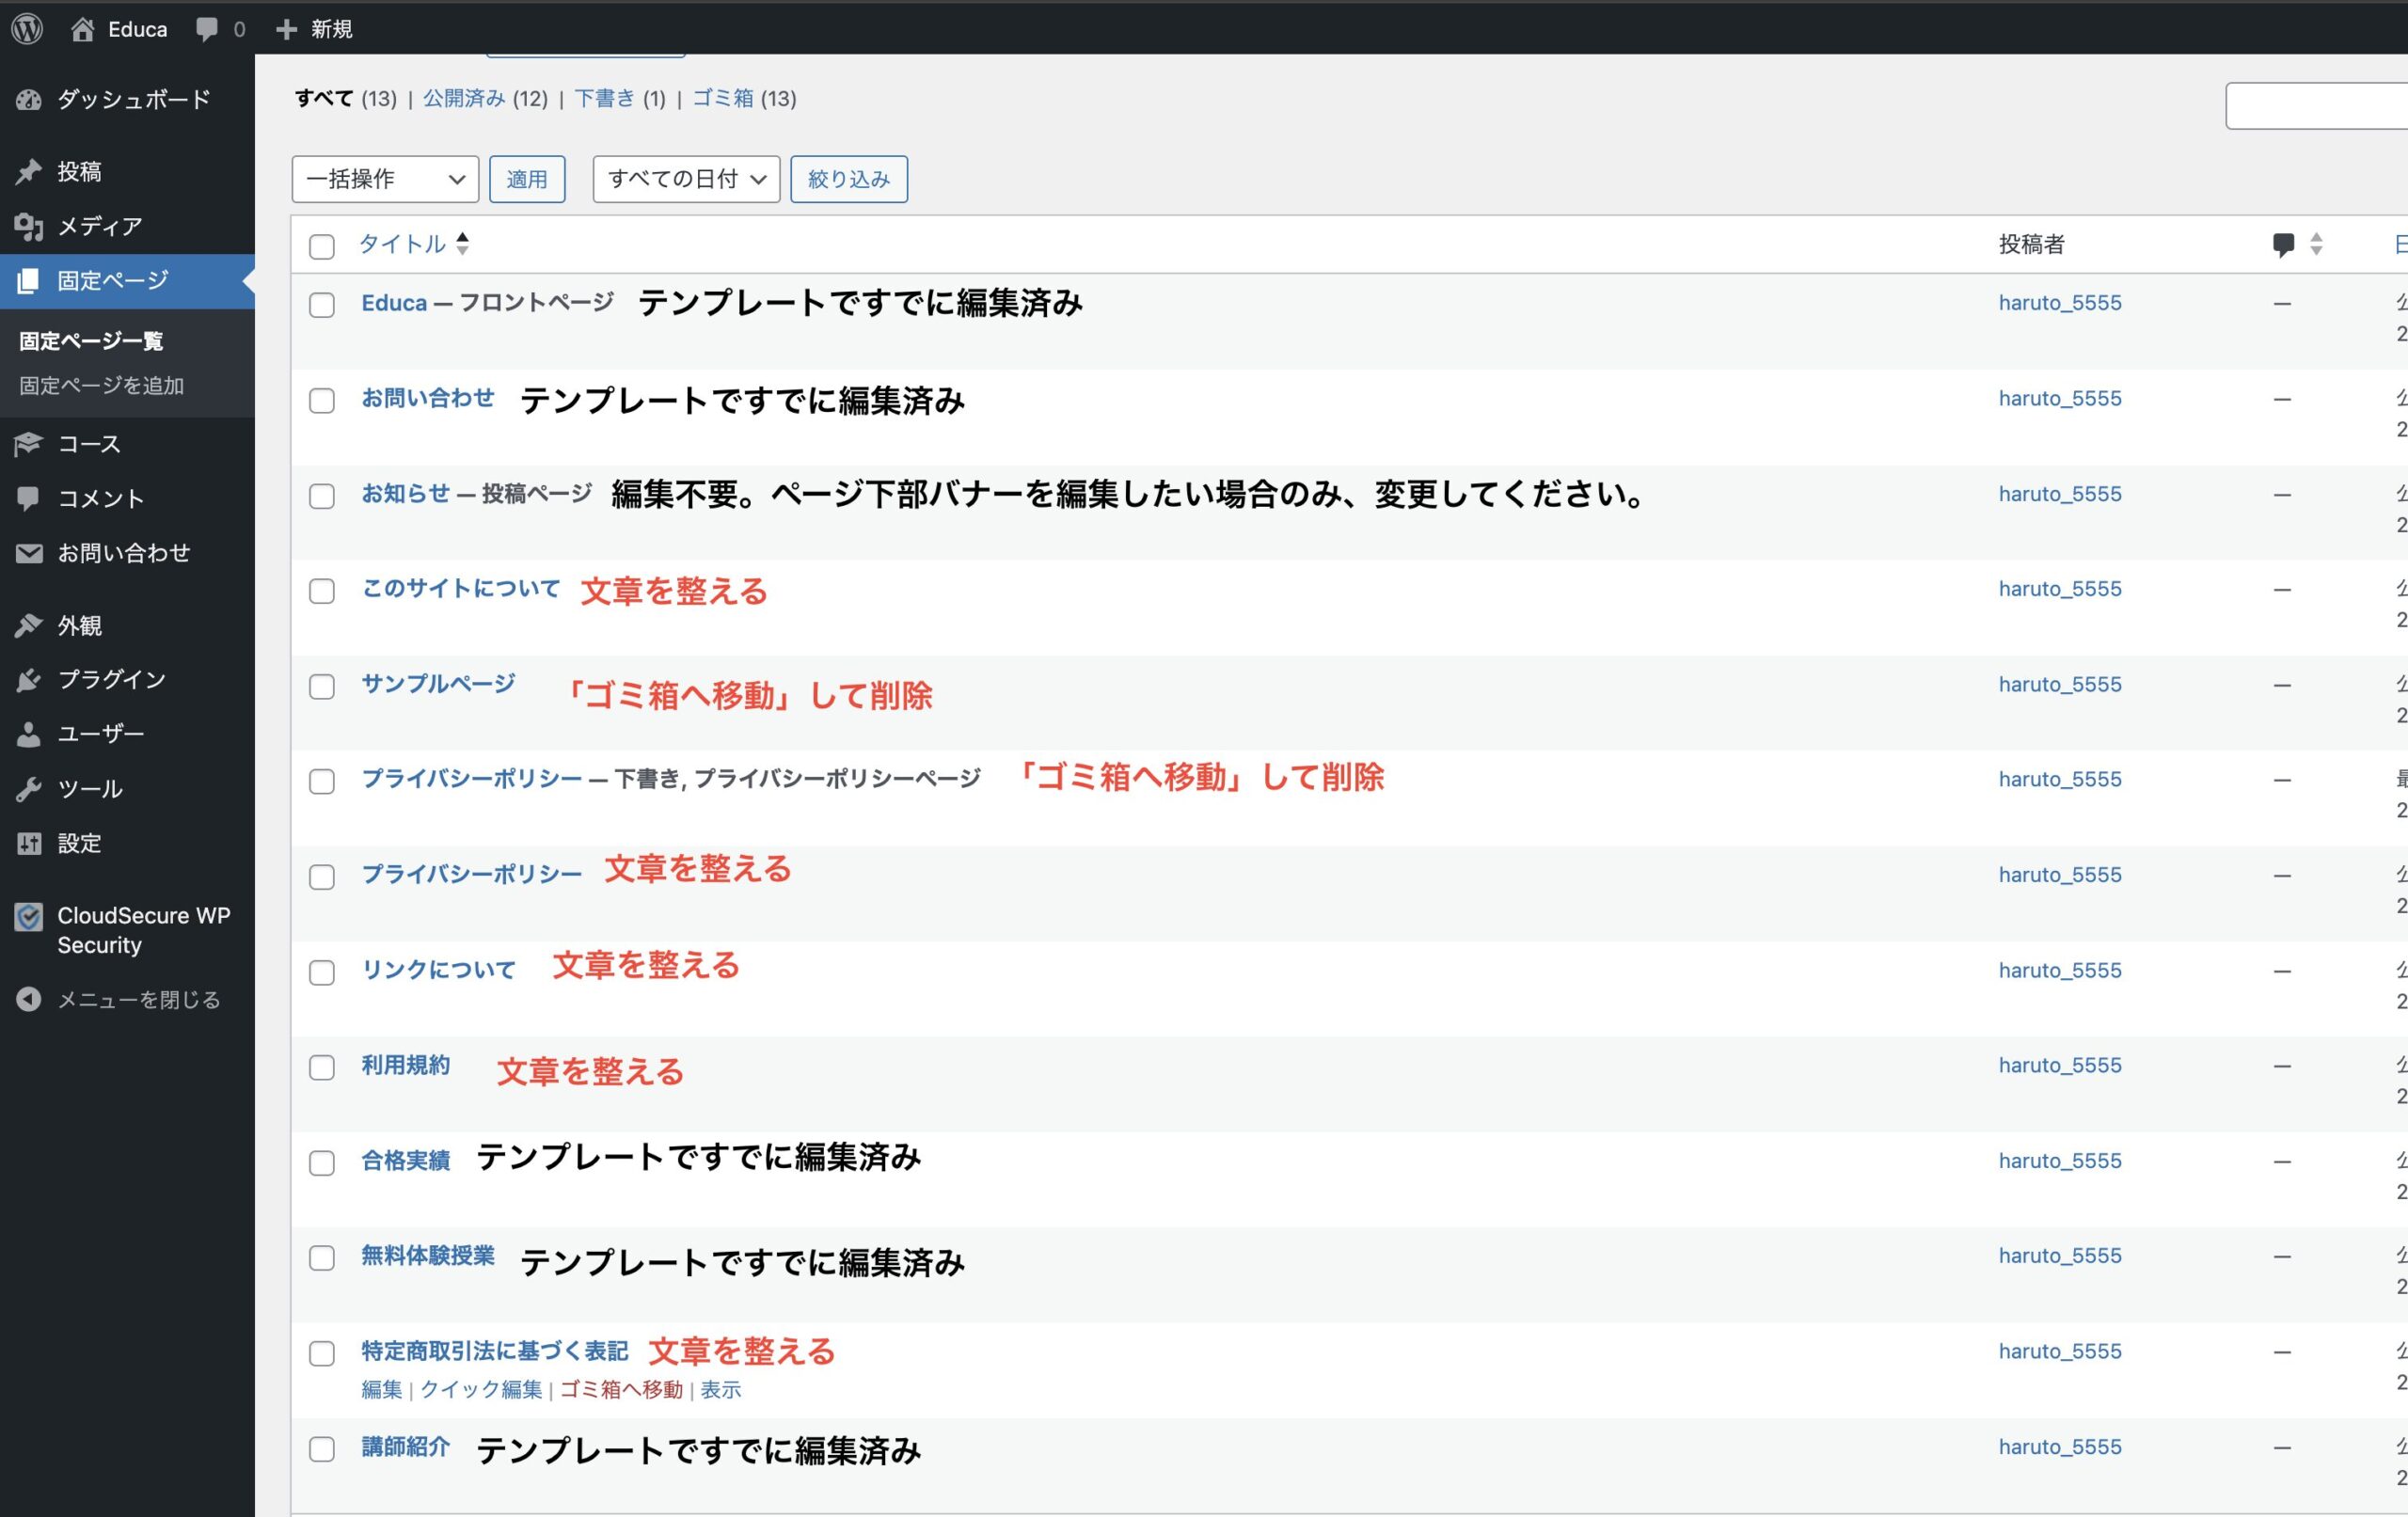Tick the select-all checkbox in table header
This screenshot has height=1517, width=2408.
click(322, 246)
